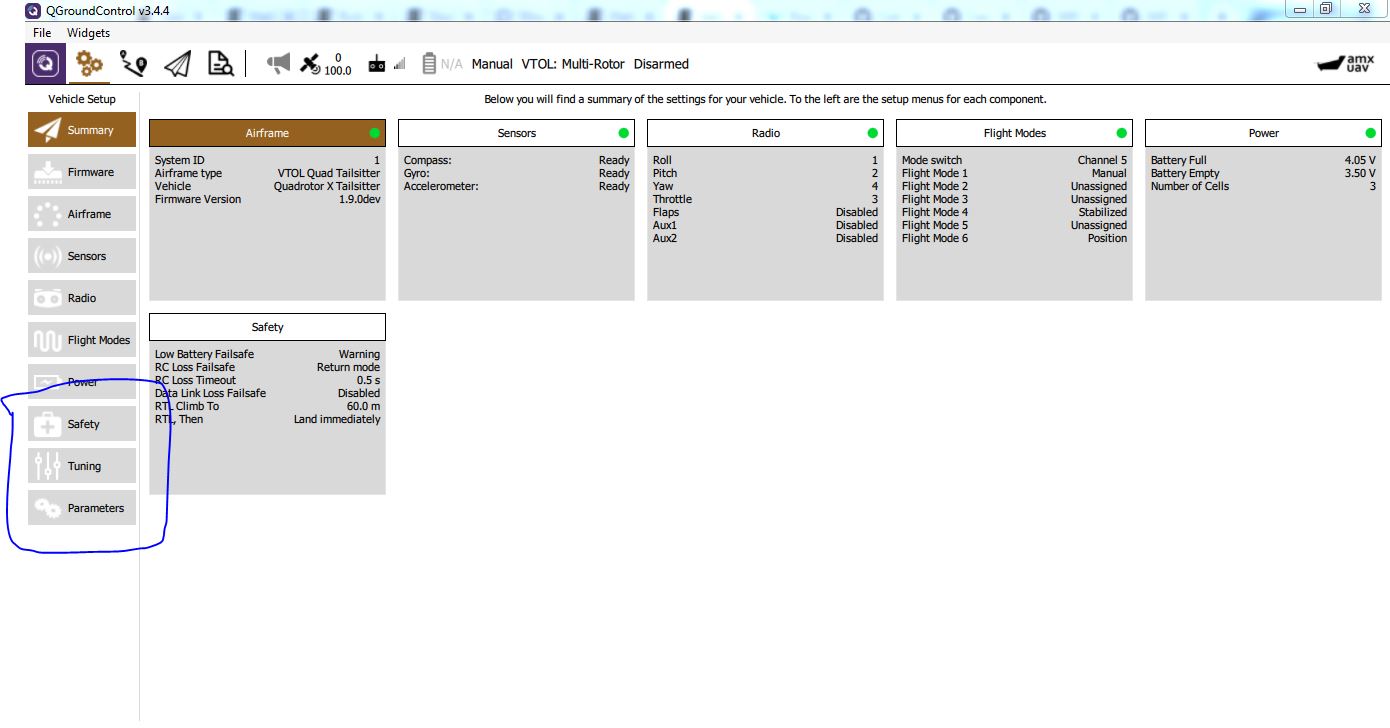This screenshot has height=728, width=1390.
Task: Open the Analyze view document icon
Action: click(220, 64)
